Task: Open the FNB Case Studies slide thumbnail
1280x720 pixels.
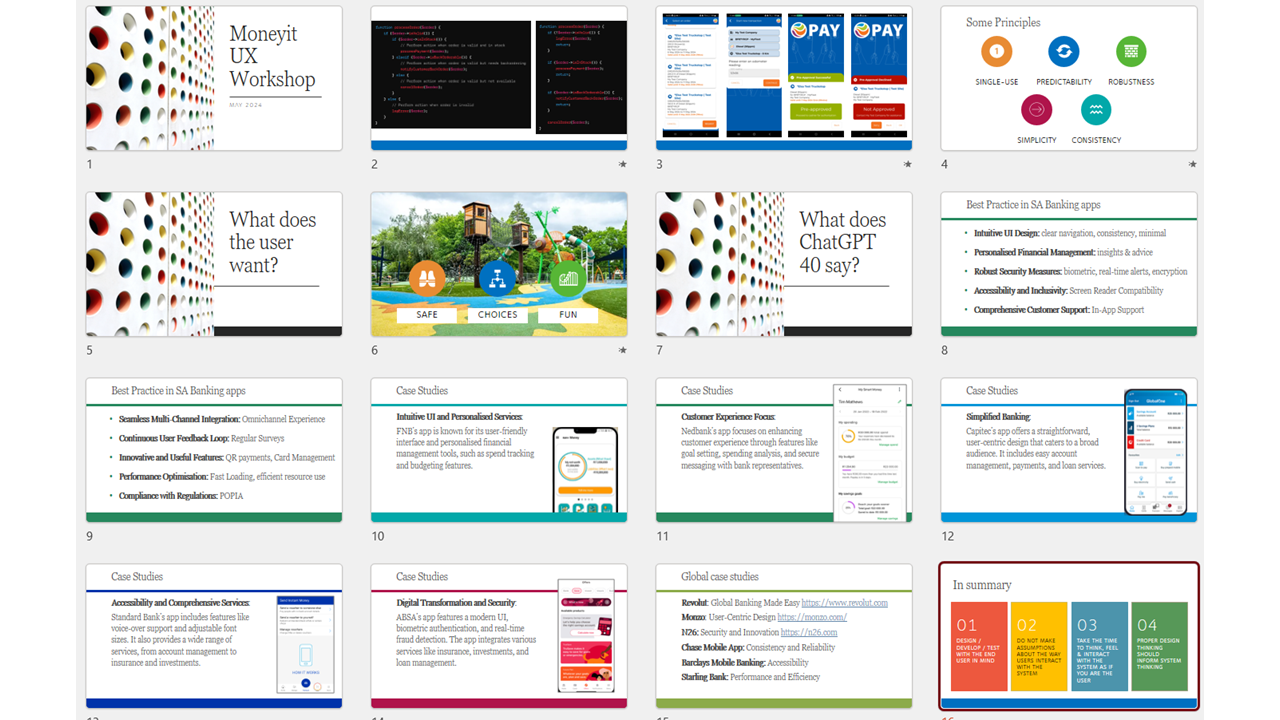Action: pyautogui.click(x=498, y=450)
